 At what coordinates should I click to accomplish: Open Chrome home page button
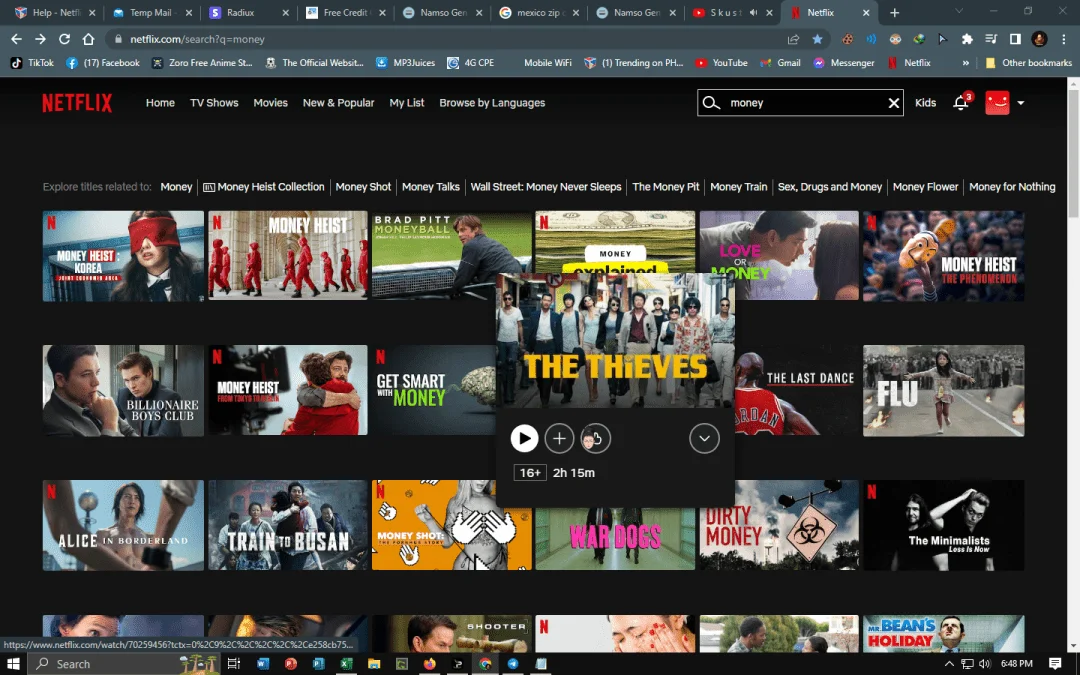click(88, 39)
